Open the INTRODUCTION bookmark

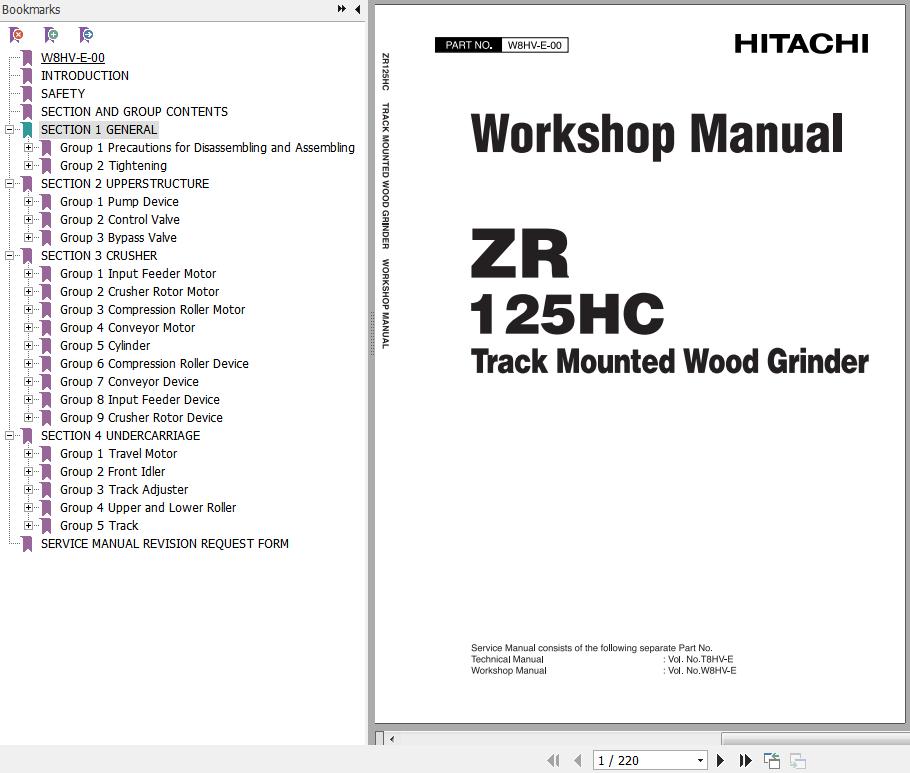click(x=85, y=75)
